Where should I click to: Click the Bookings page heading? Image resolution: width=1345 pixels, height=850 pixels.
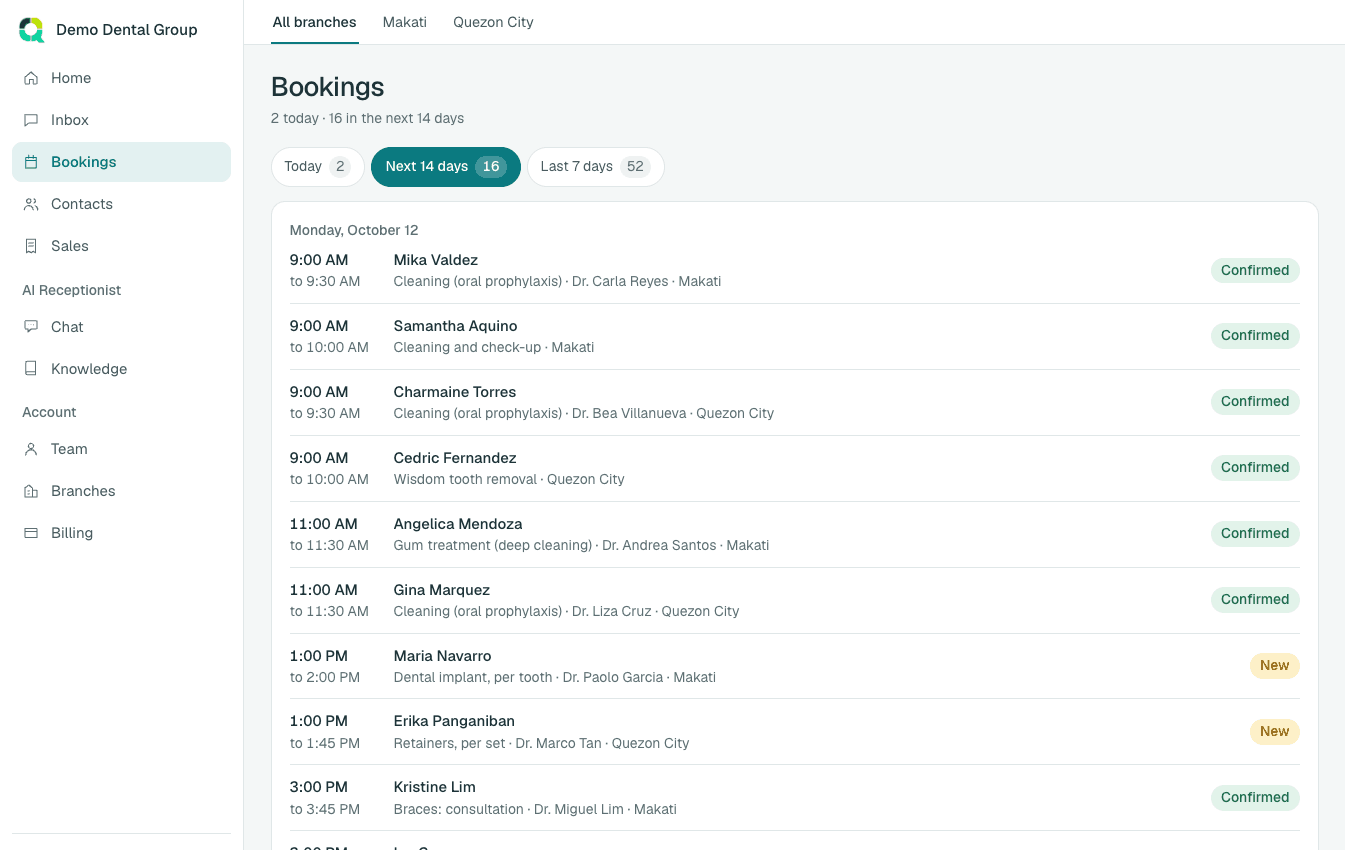[x=328, y=87]
